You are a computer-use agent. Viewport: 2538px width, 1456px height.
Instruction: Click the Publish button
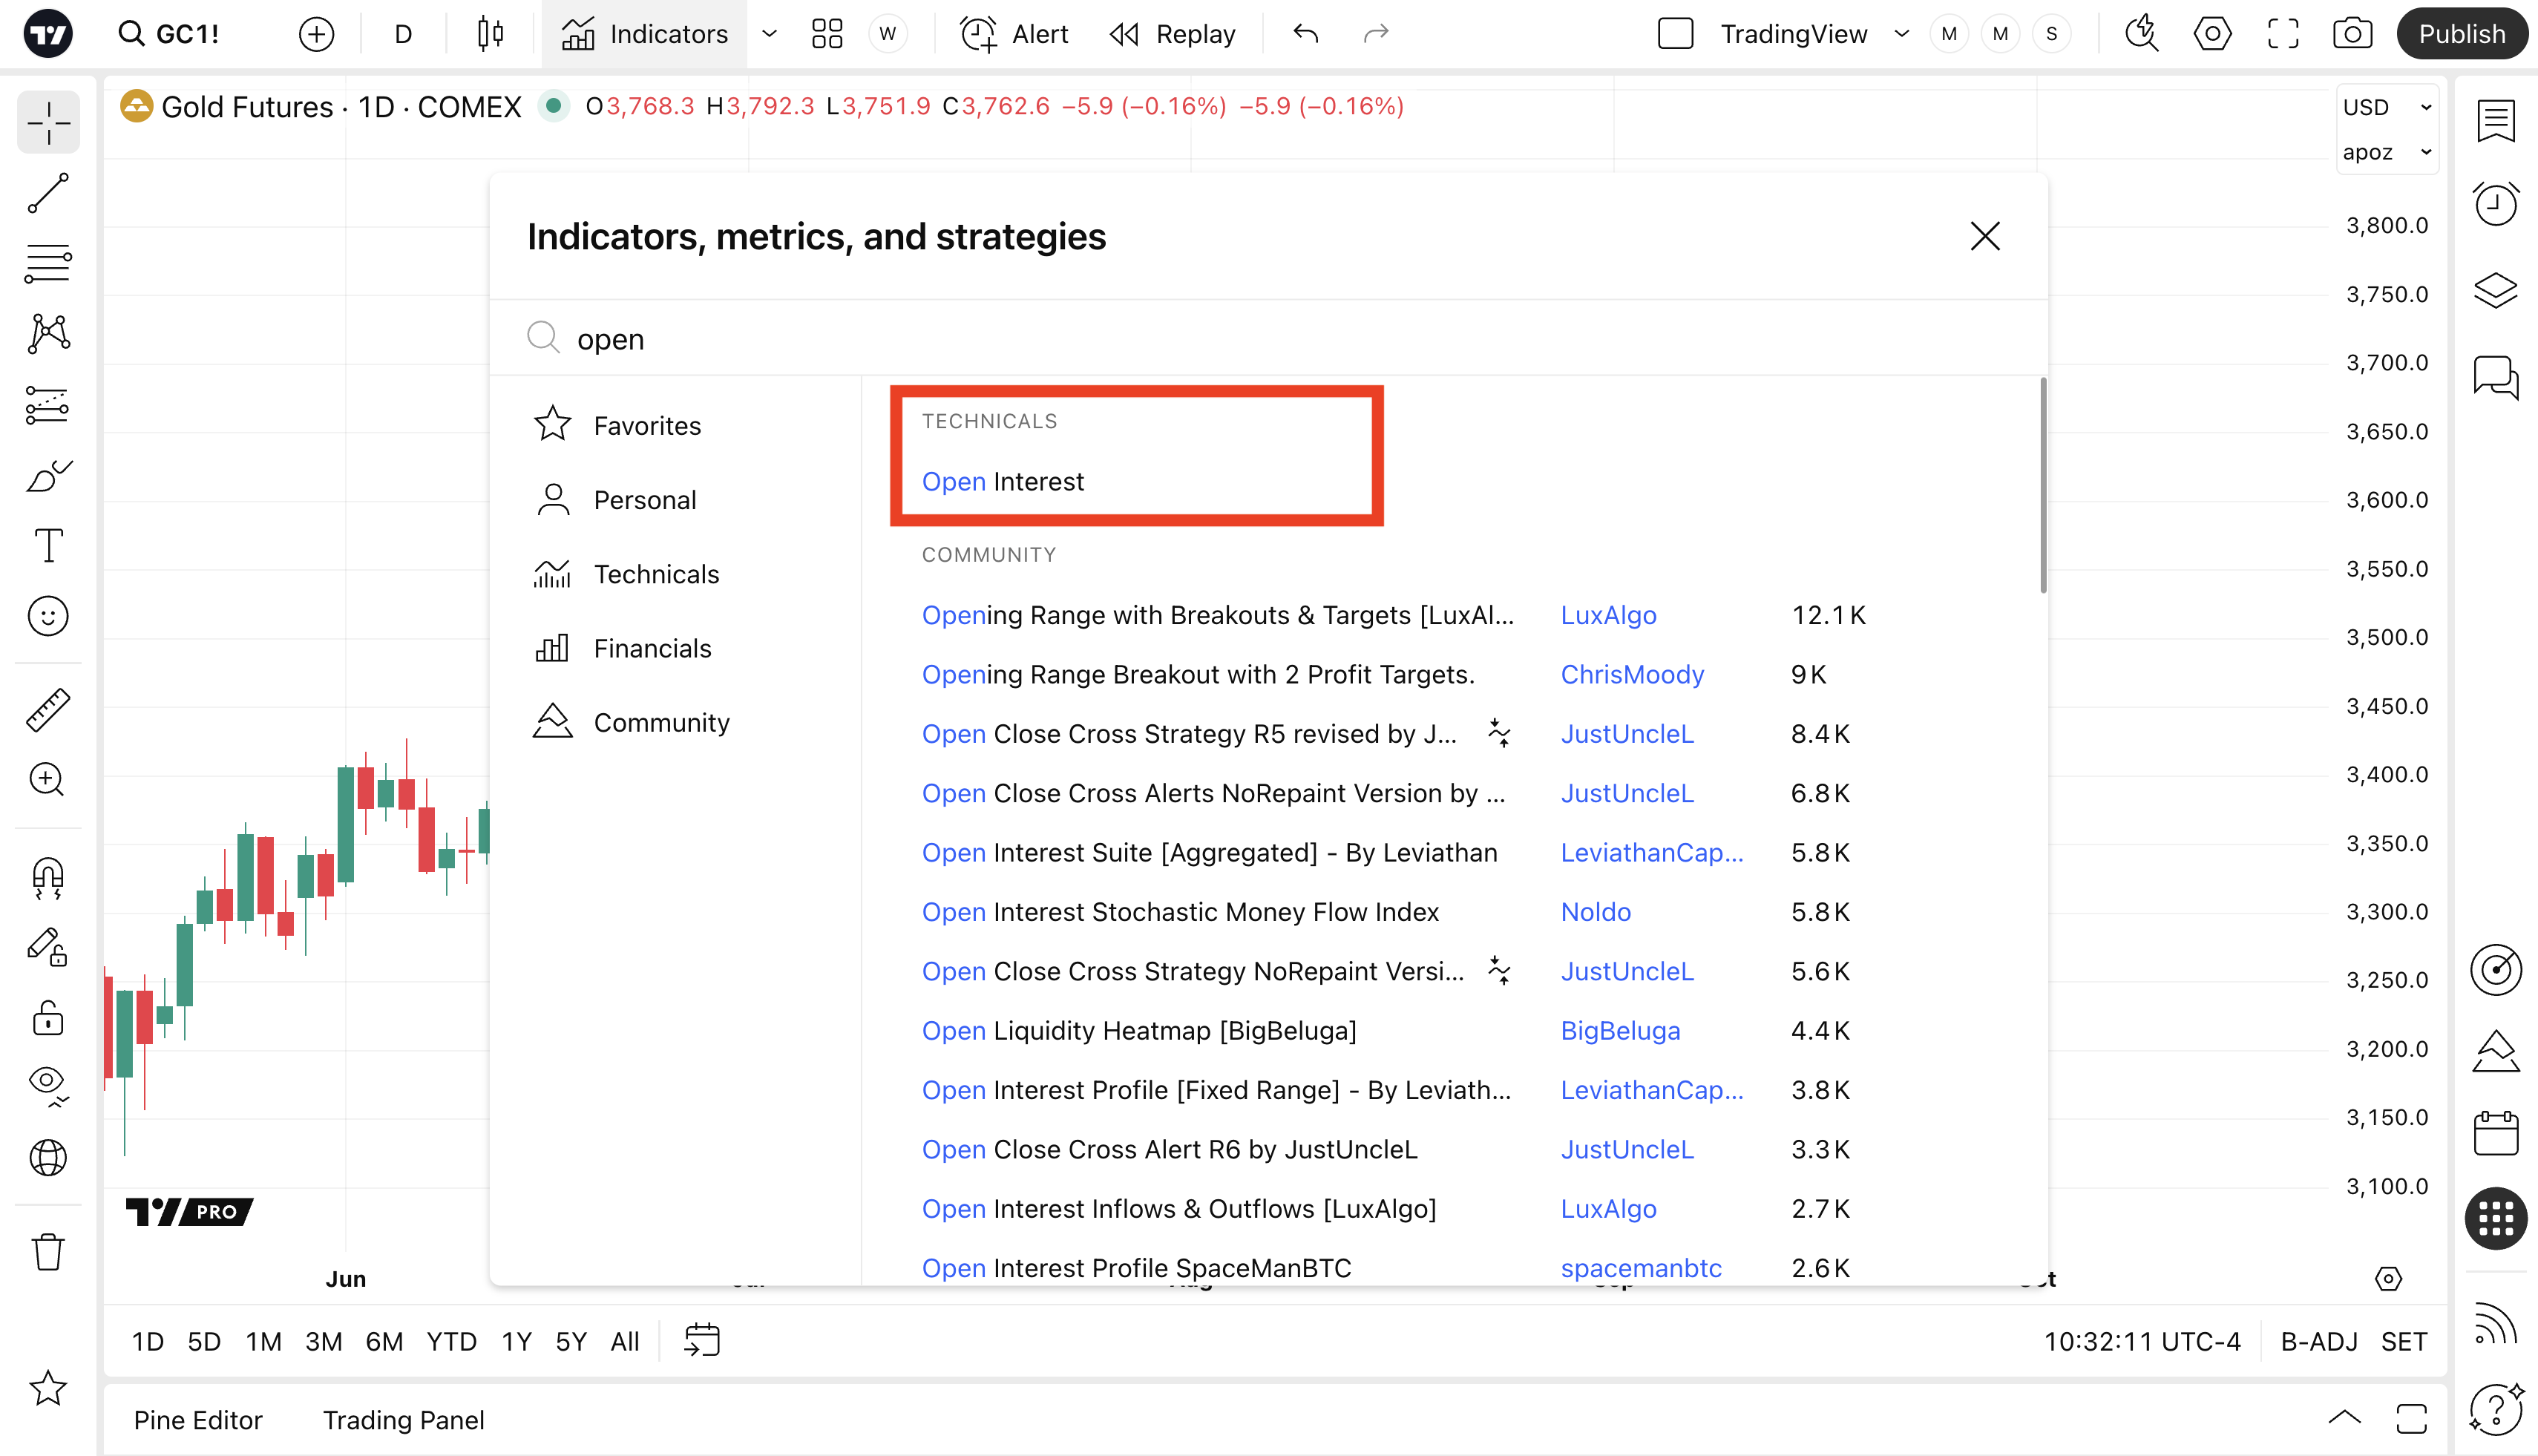point(2461,34)
